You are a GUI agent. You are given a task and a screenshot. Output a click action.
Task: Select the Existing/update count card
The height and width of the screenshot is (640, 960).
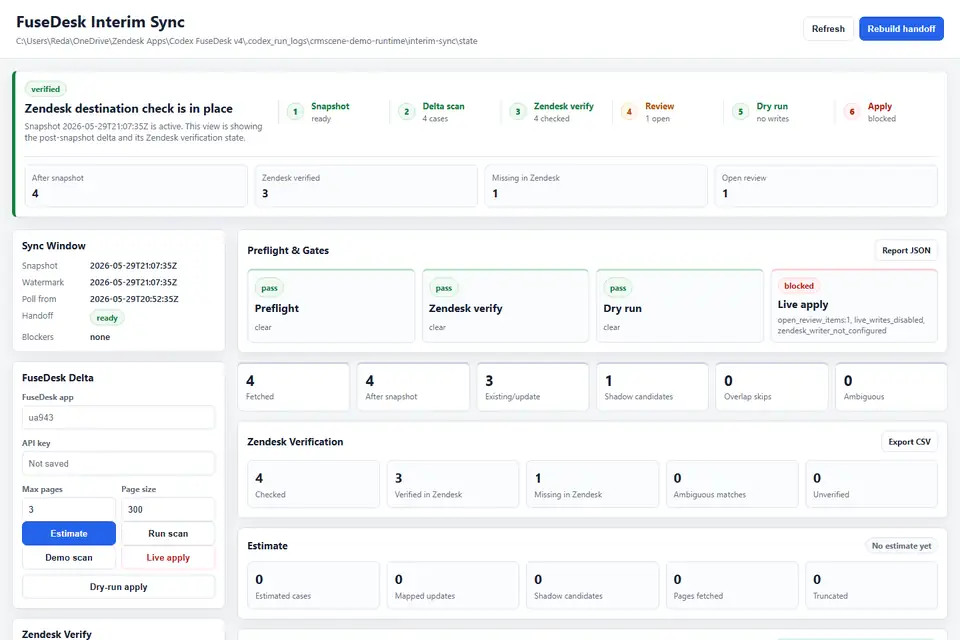pyautogui.click(x=533, y=387)
